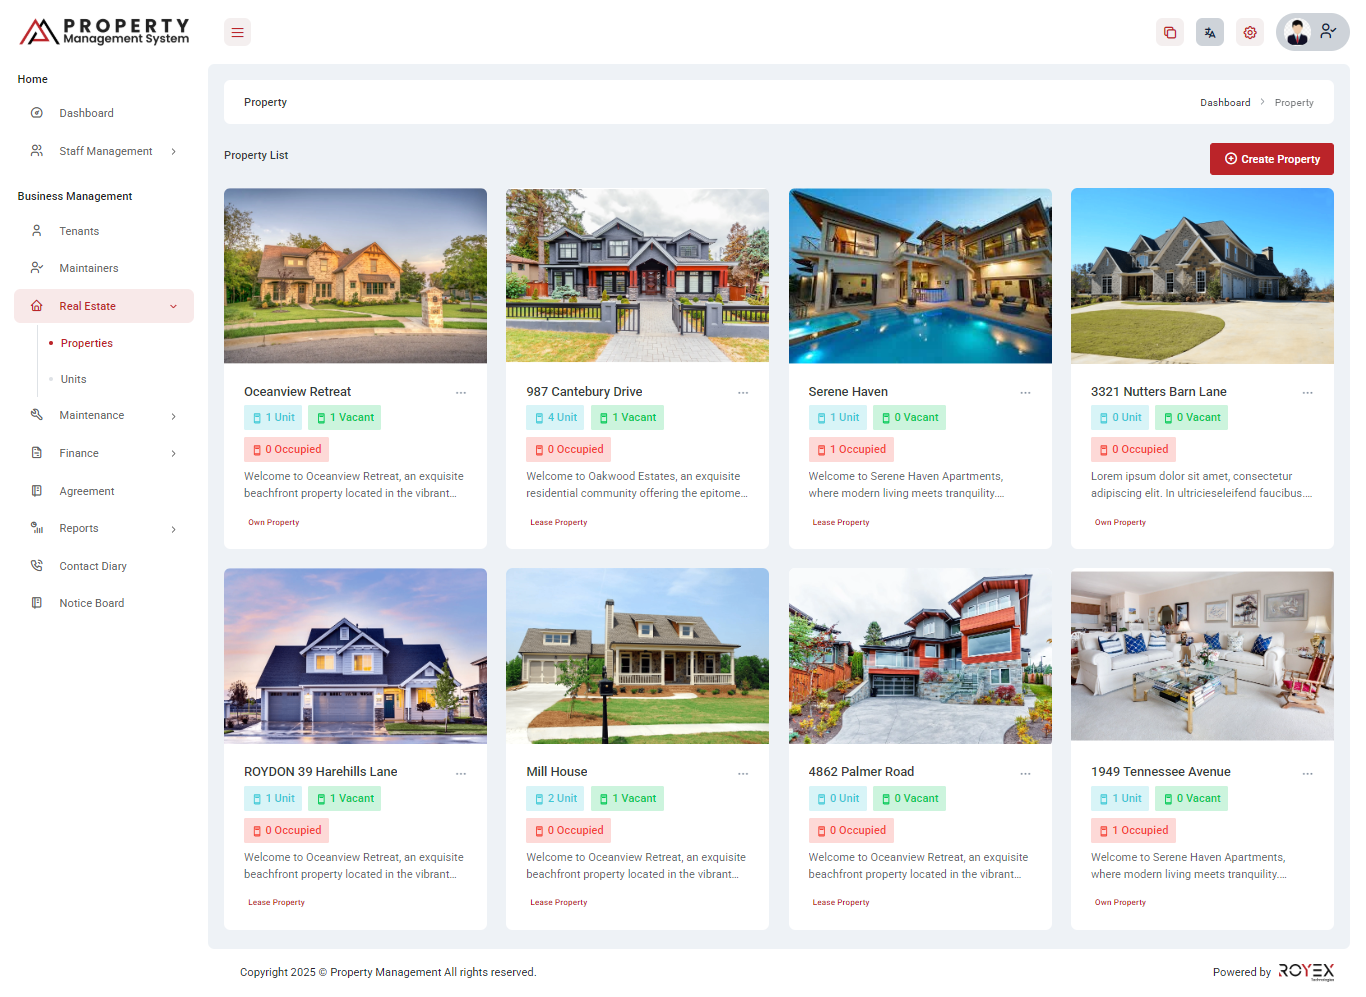Select Units under Real Estate

click(73, 379)
